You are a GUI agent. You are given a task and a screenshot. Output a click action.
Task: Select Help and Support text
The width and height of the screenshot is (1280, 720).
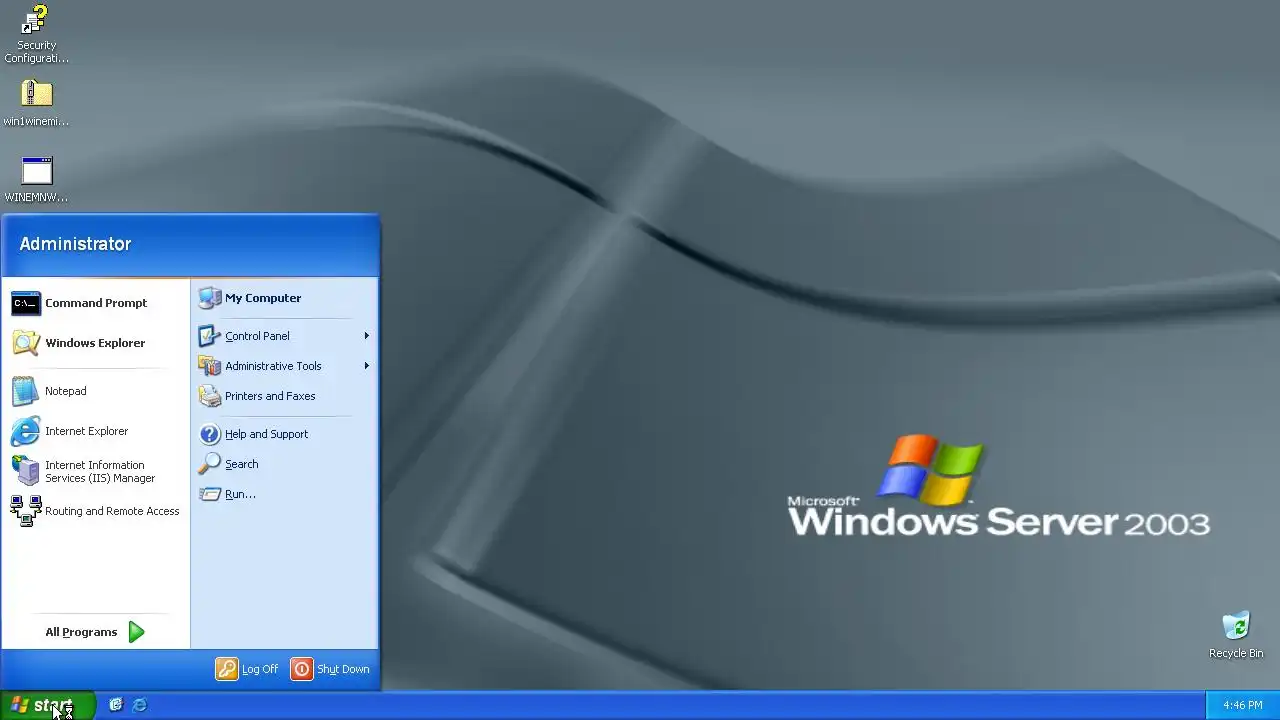[266, 434]
